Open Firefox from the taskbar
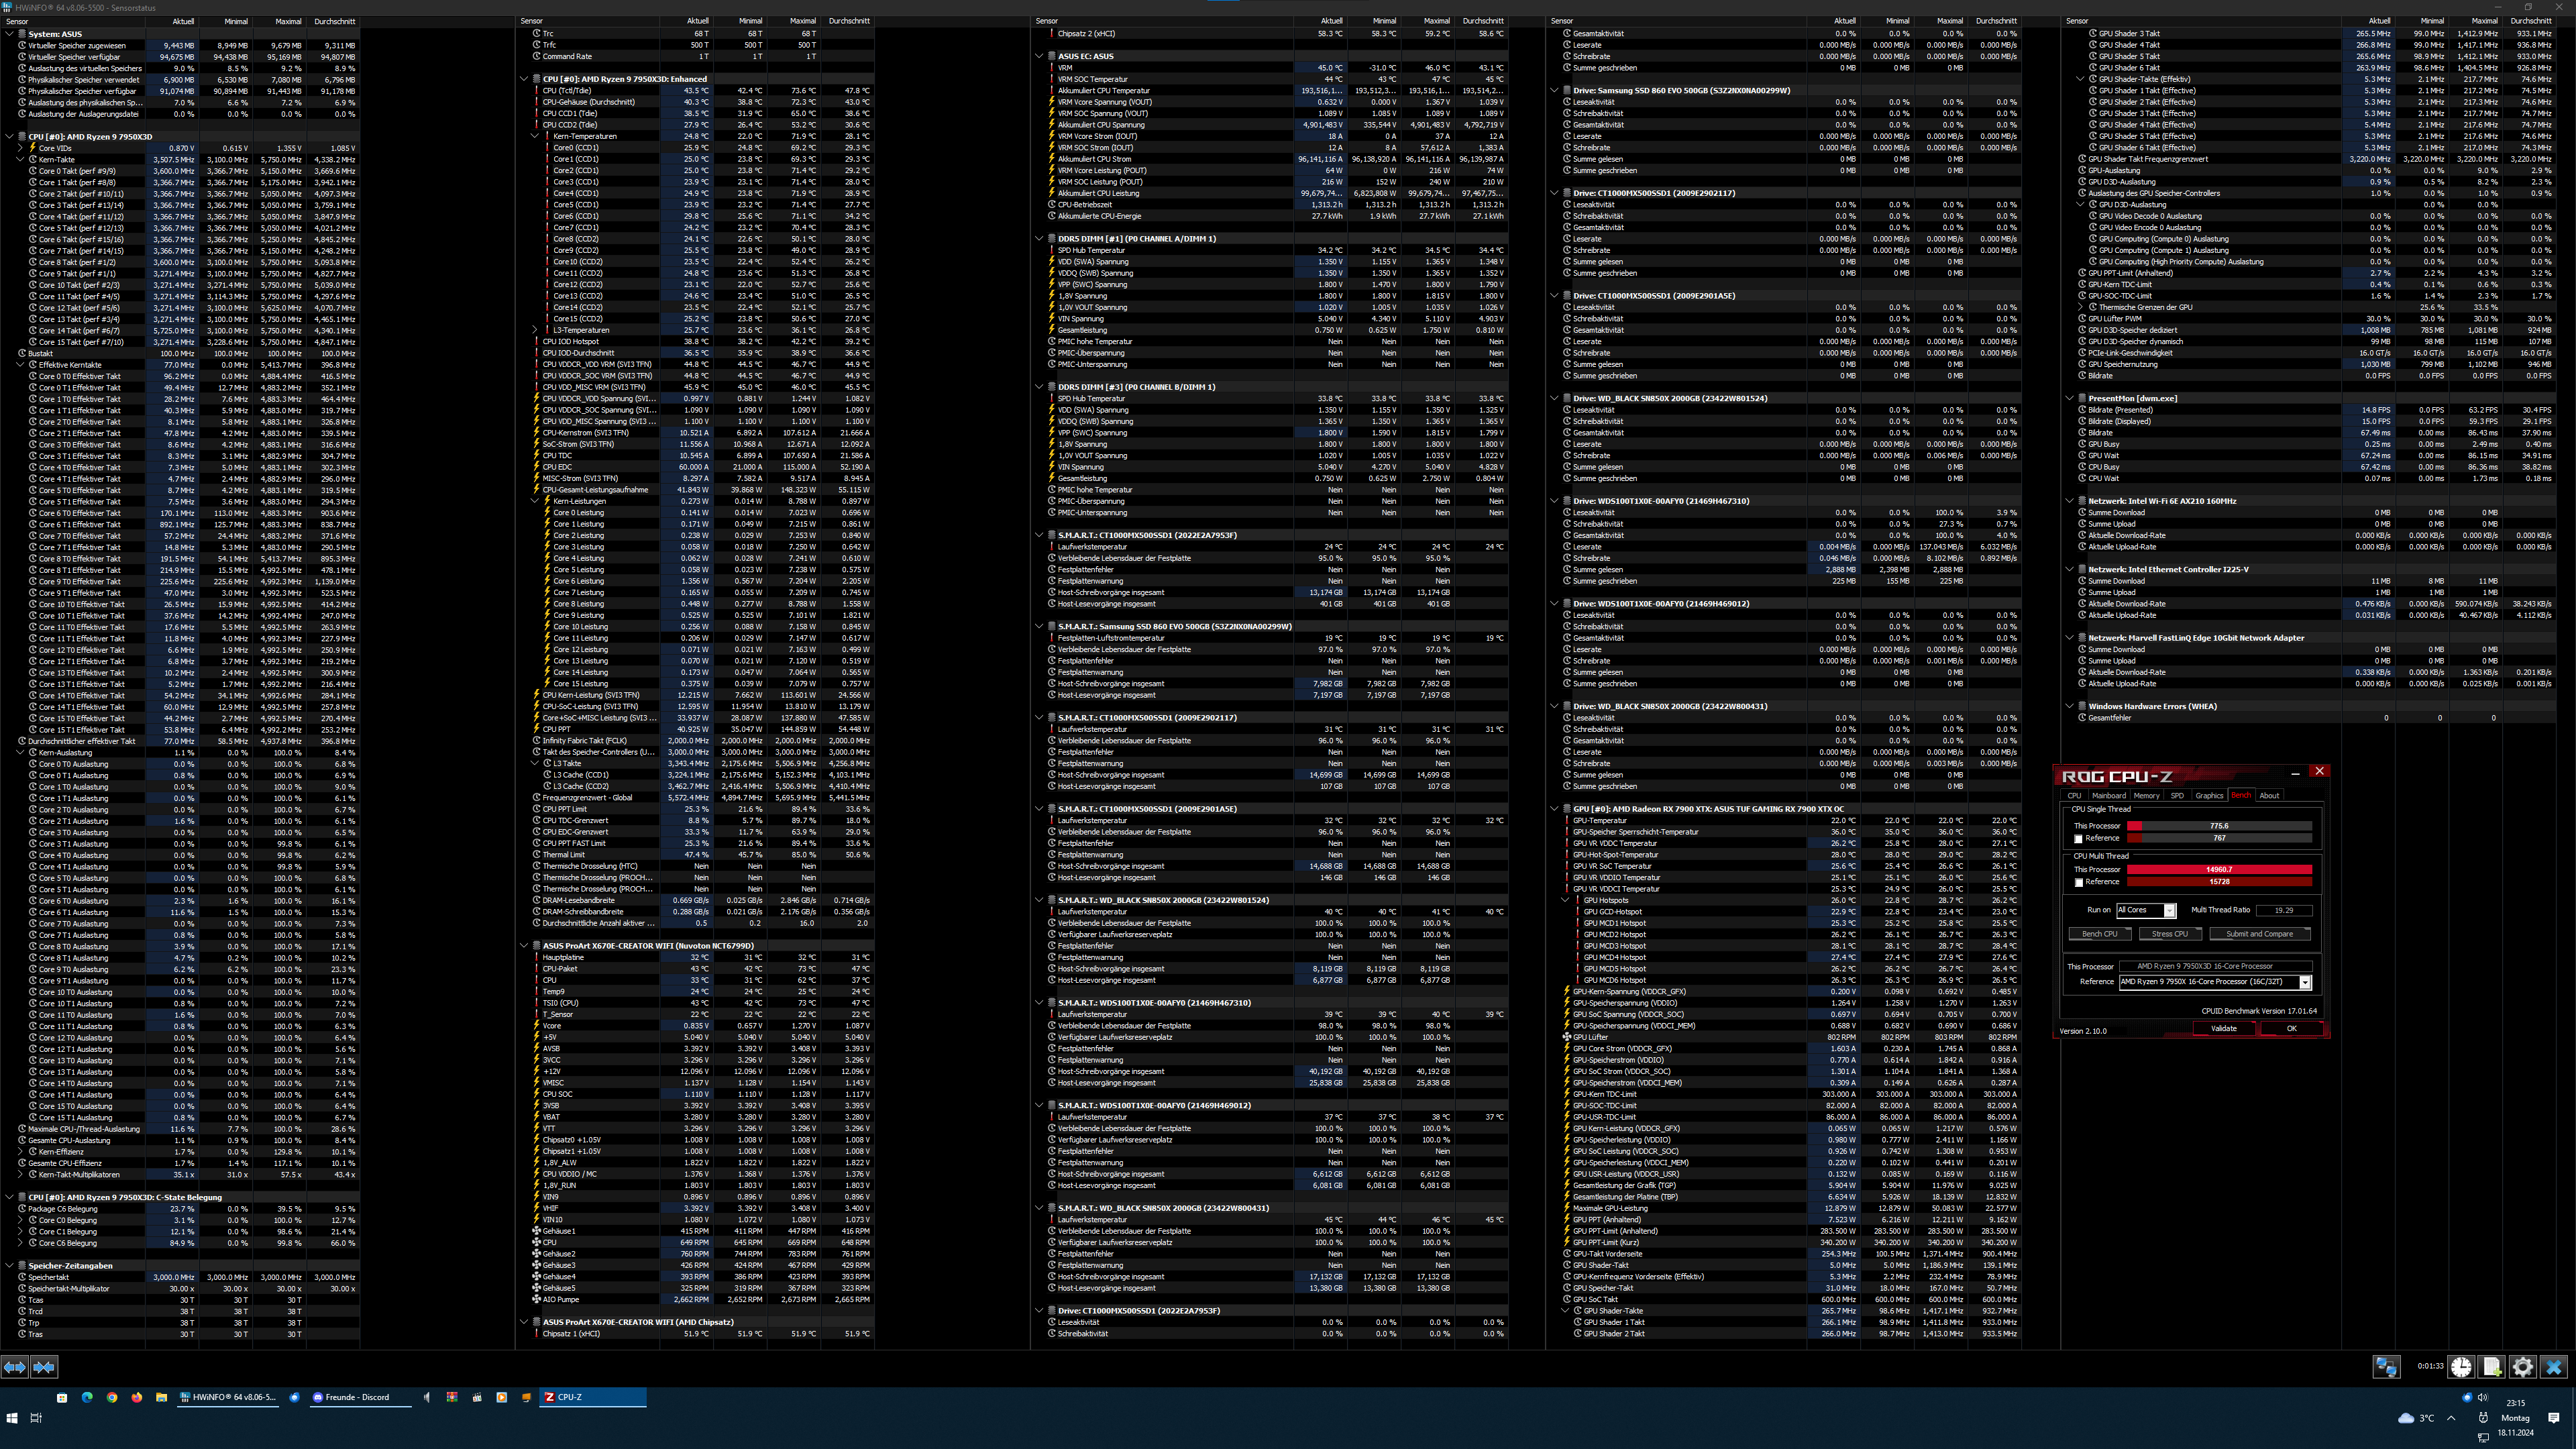This screenshot has width=2576, height=1449. pos(137,1397)
